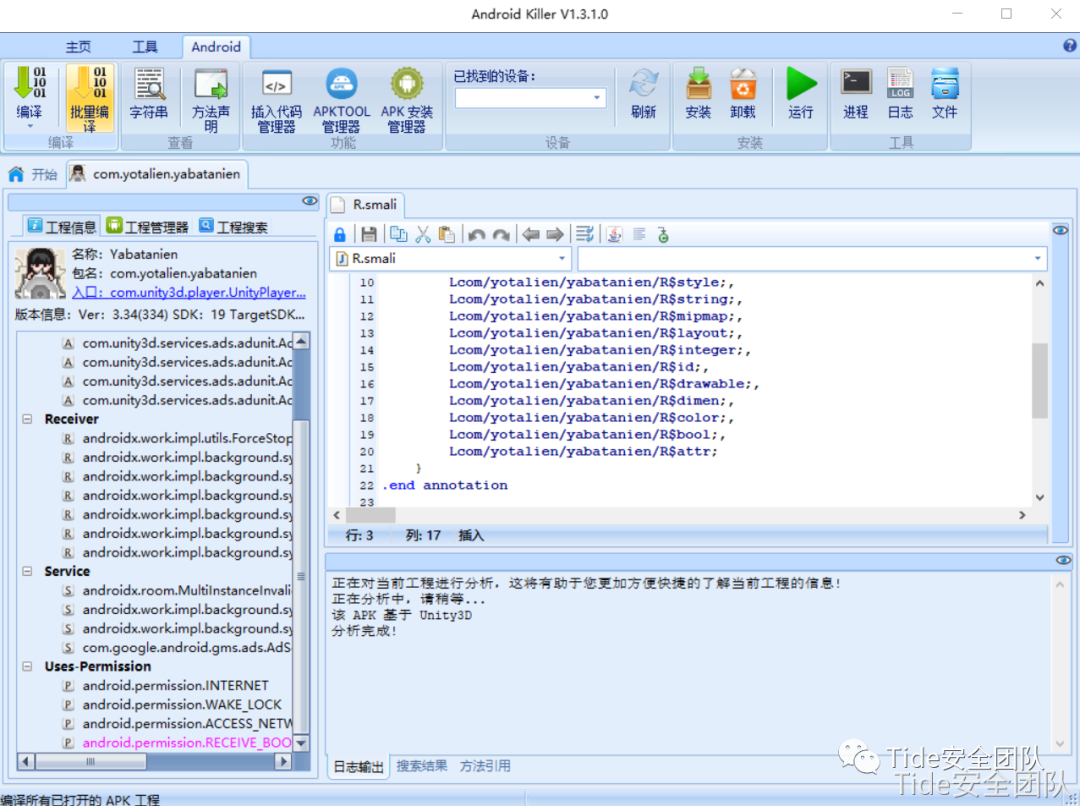Collapse the Service tree node
1080x806 pixels.
click(x=28, y=571)
